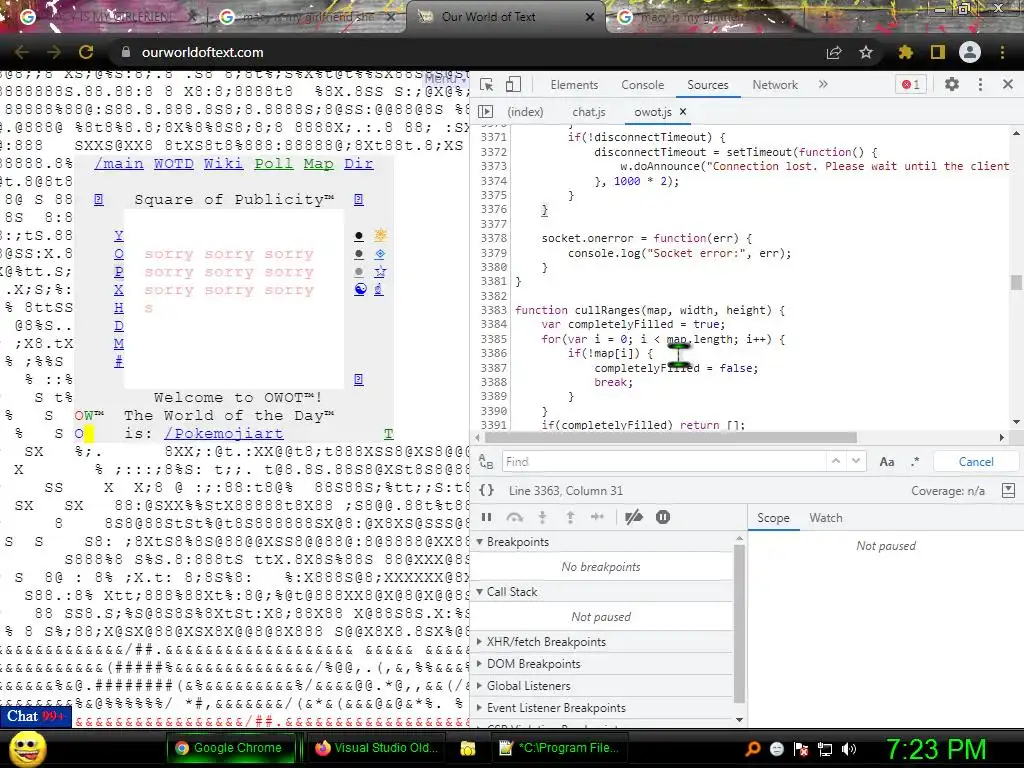Viewport: 1024px width, 768px height.
Task: Click the address bar URL ourworldoftext.com
Action: (x=202, y=52)
